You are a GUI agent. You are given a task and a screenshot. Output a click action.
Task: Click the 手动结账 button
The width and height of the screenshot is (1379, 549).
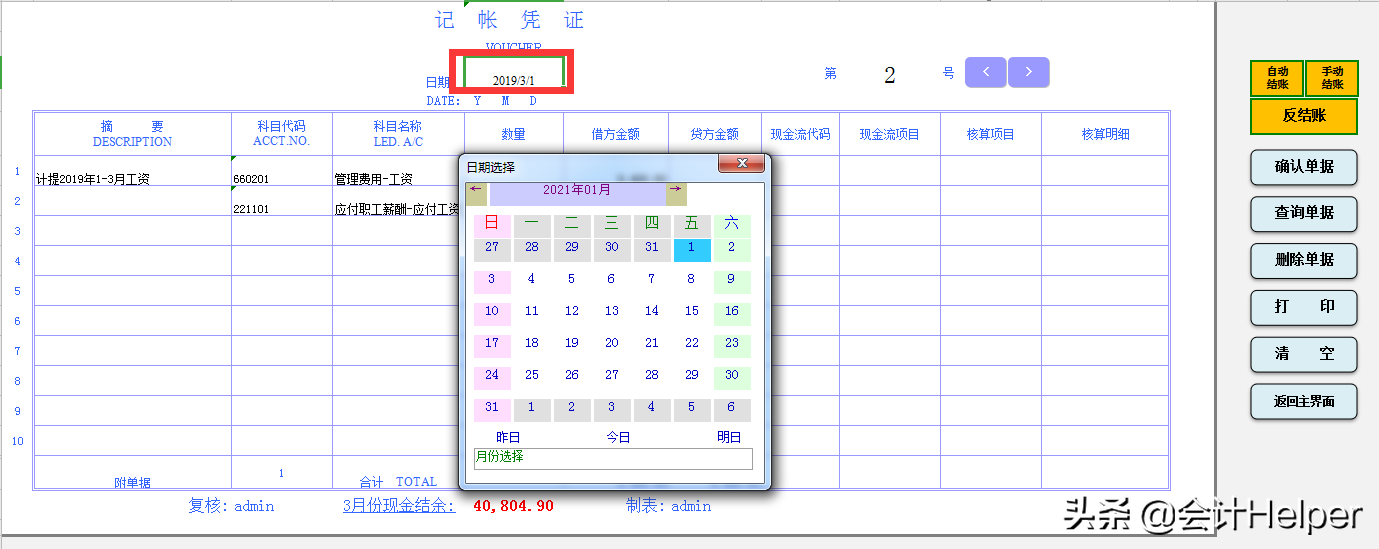point(1332,78)
